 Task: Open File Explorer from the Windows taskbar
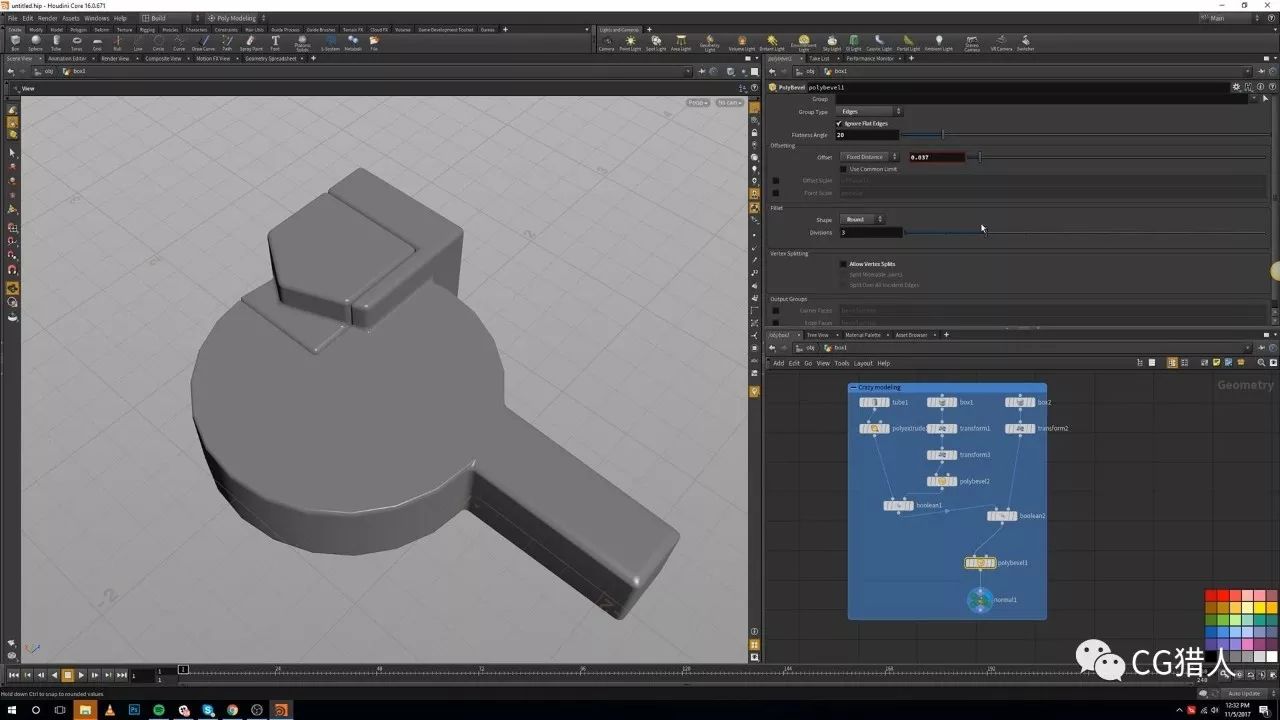coord(85,710)
